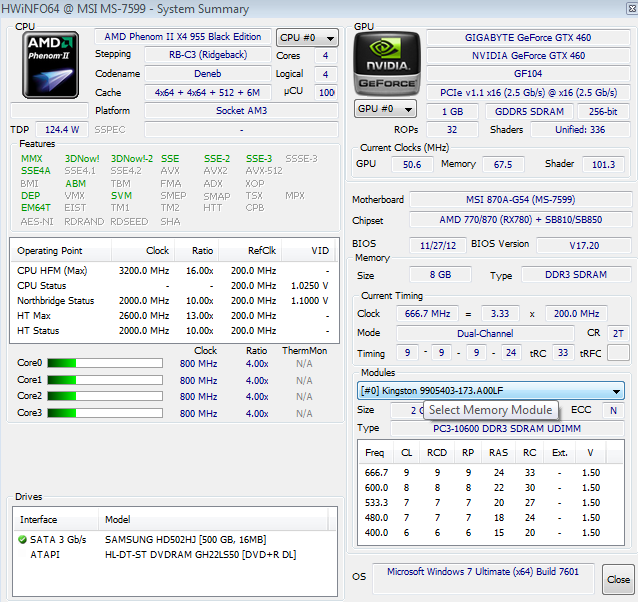641x602 pixels.
Task: Click the DDR3 SDRAM memory type field
Action: click(576, 275)
